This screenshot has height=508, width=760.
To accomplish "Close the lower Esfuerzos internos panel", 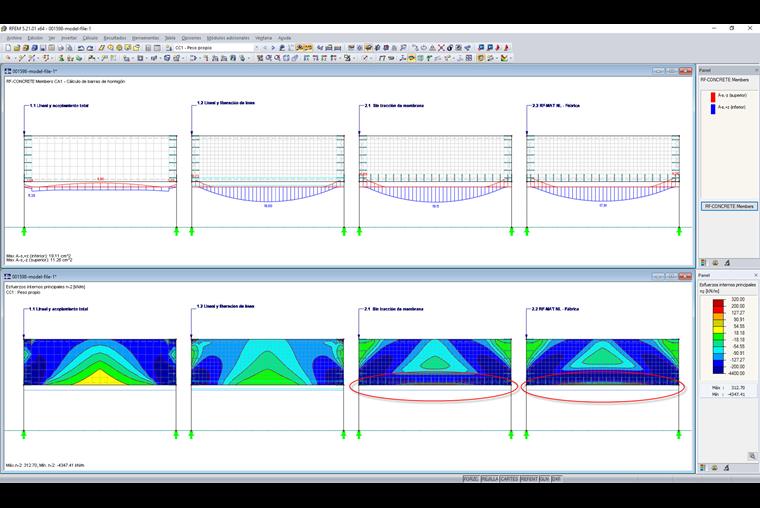I will coord(756,275).
